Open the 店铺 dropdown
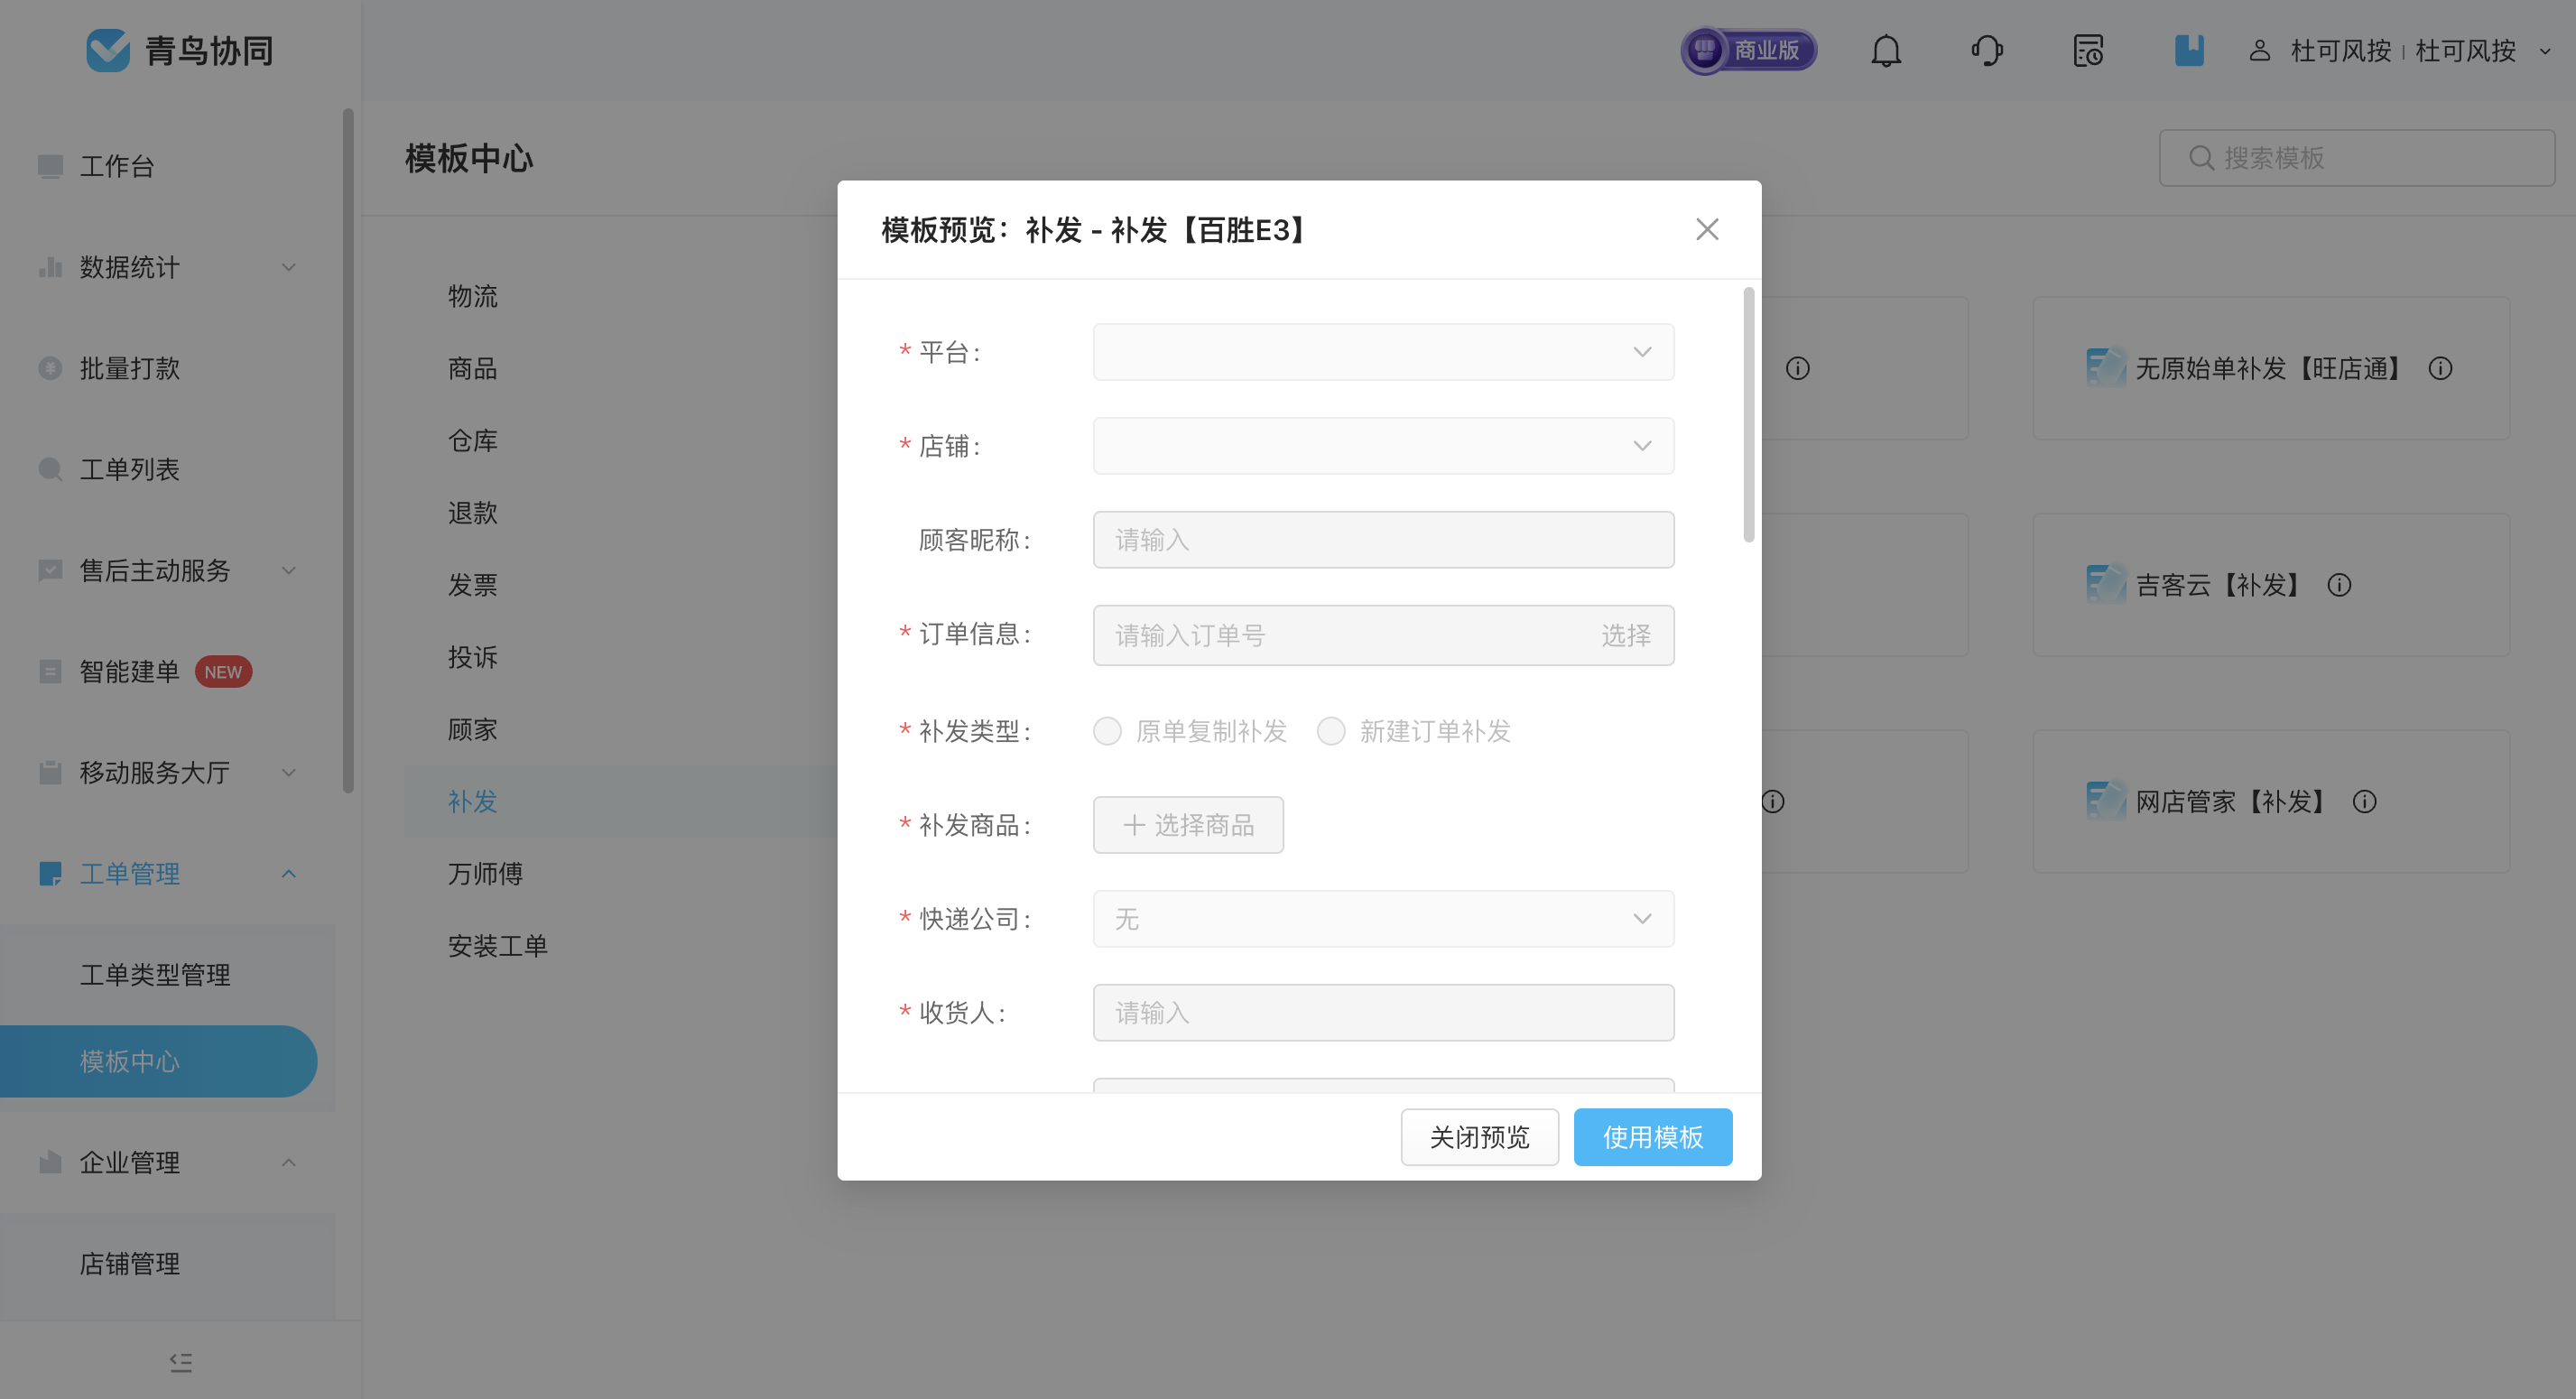This screenshot has height=1399, width=2576. point(1383,446)
